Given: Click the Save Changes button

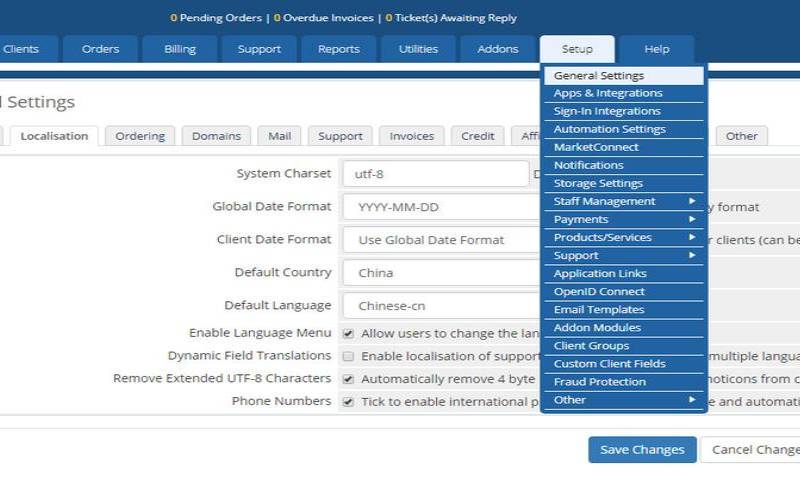Looking at the screenshot, I should (x=642, y=450).
